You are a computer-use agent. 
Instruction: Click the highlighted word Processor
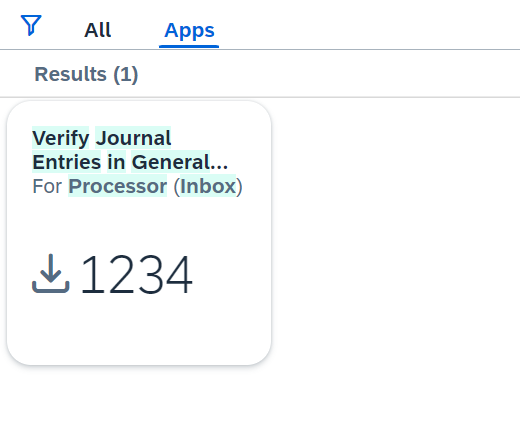pyautogui.click(x=118, y=186)
